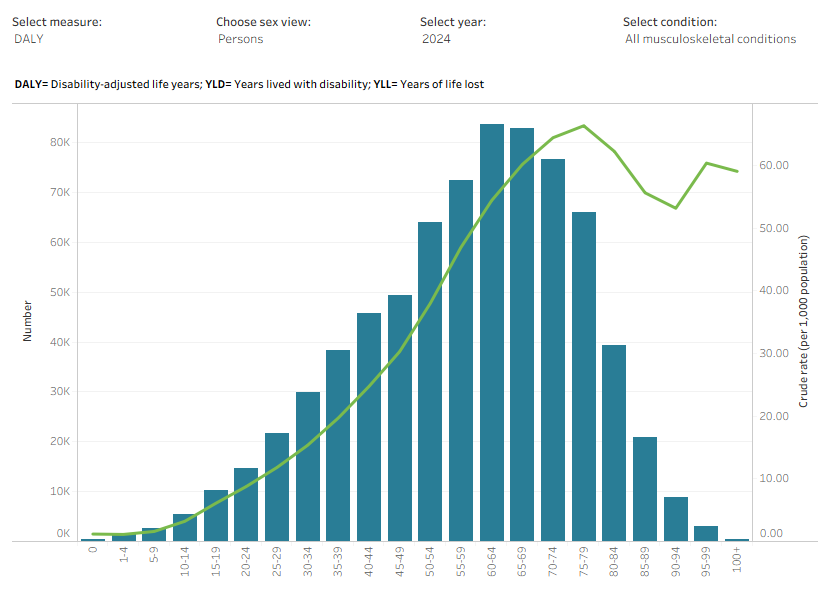Screen dimensions: 830x600
Task: Select the 35-39 age group bar
Action: click(x=338, y=446)
